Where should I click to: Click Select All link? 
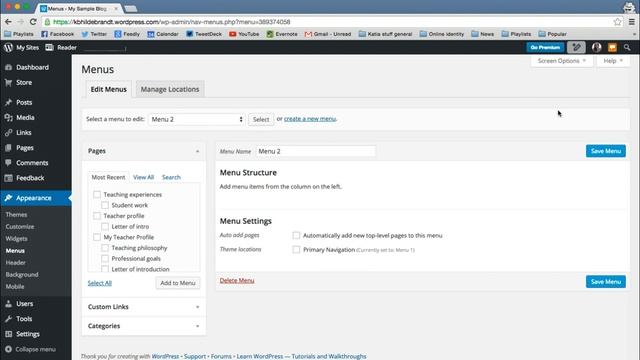click(100, 283)
